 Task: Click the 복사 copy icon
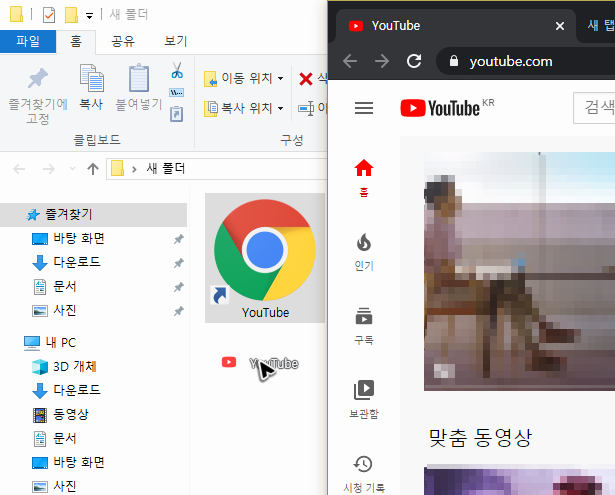(x=91, y=78)
